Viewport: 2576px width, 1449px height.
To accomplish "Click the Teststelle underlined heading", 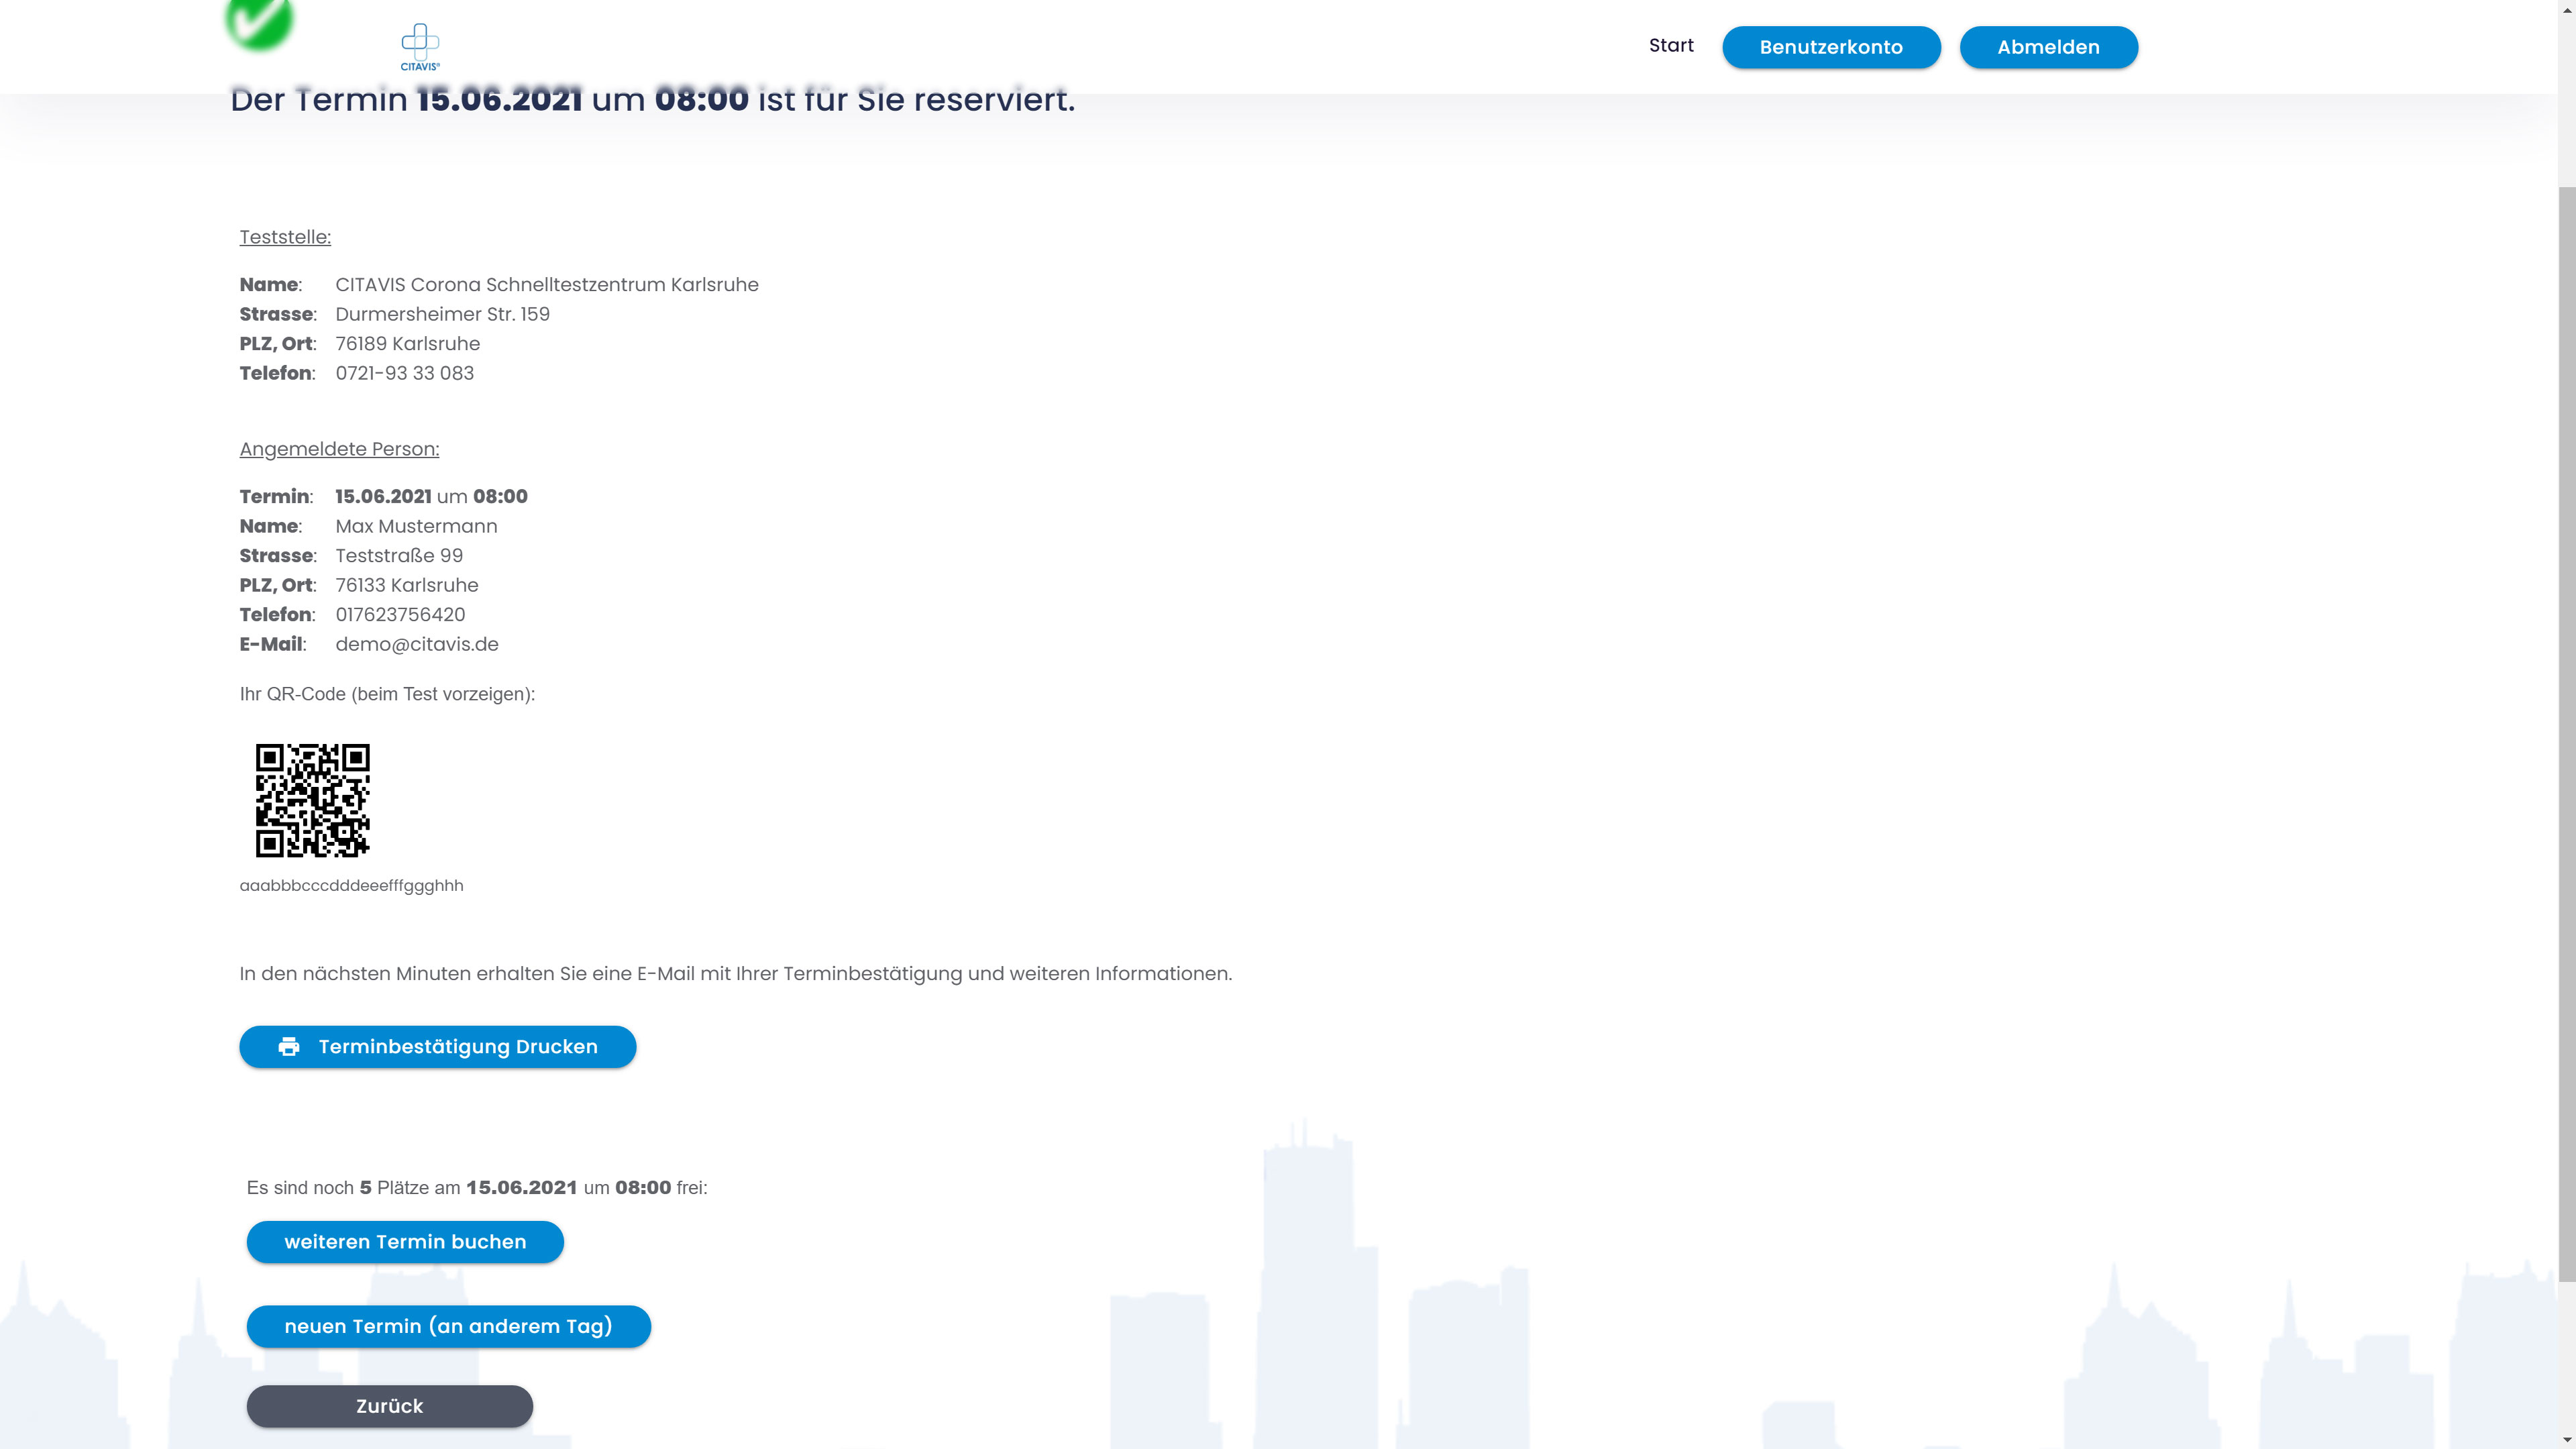I will pos(285,237).
